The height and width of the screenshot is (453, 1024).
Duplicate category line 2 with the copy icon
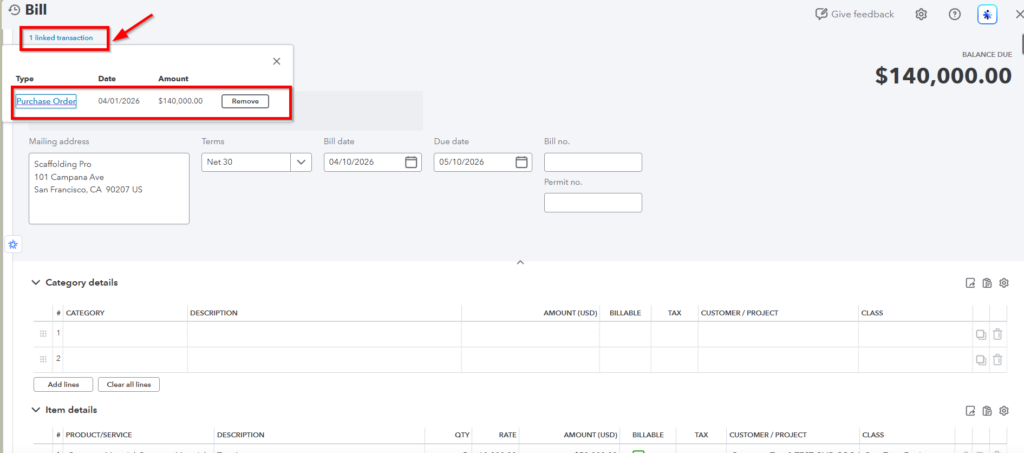click(981, 359)
